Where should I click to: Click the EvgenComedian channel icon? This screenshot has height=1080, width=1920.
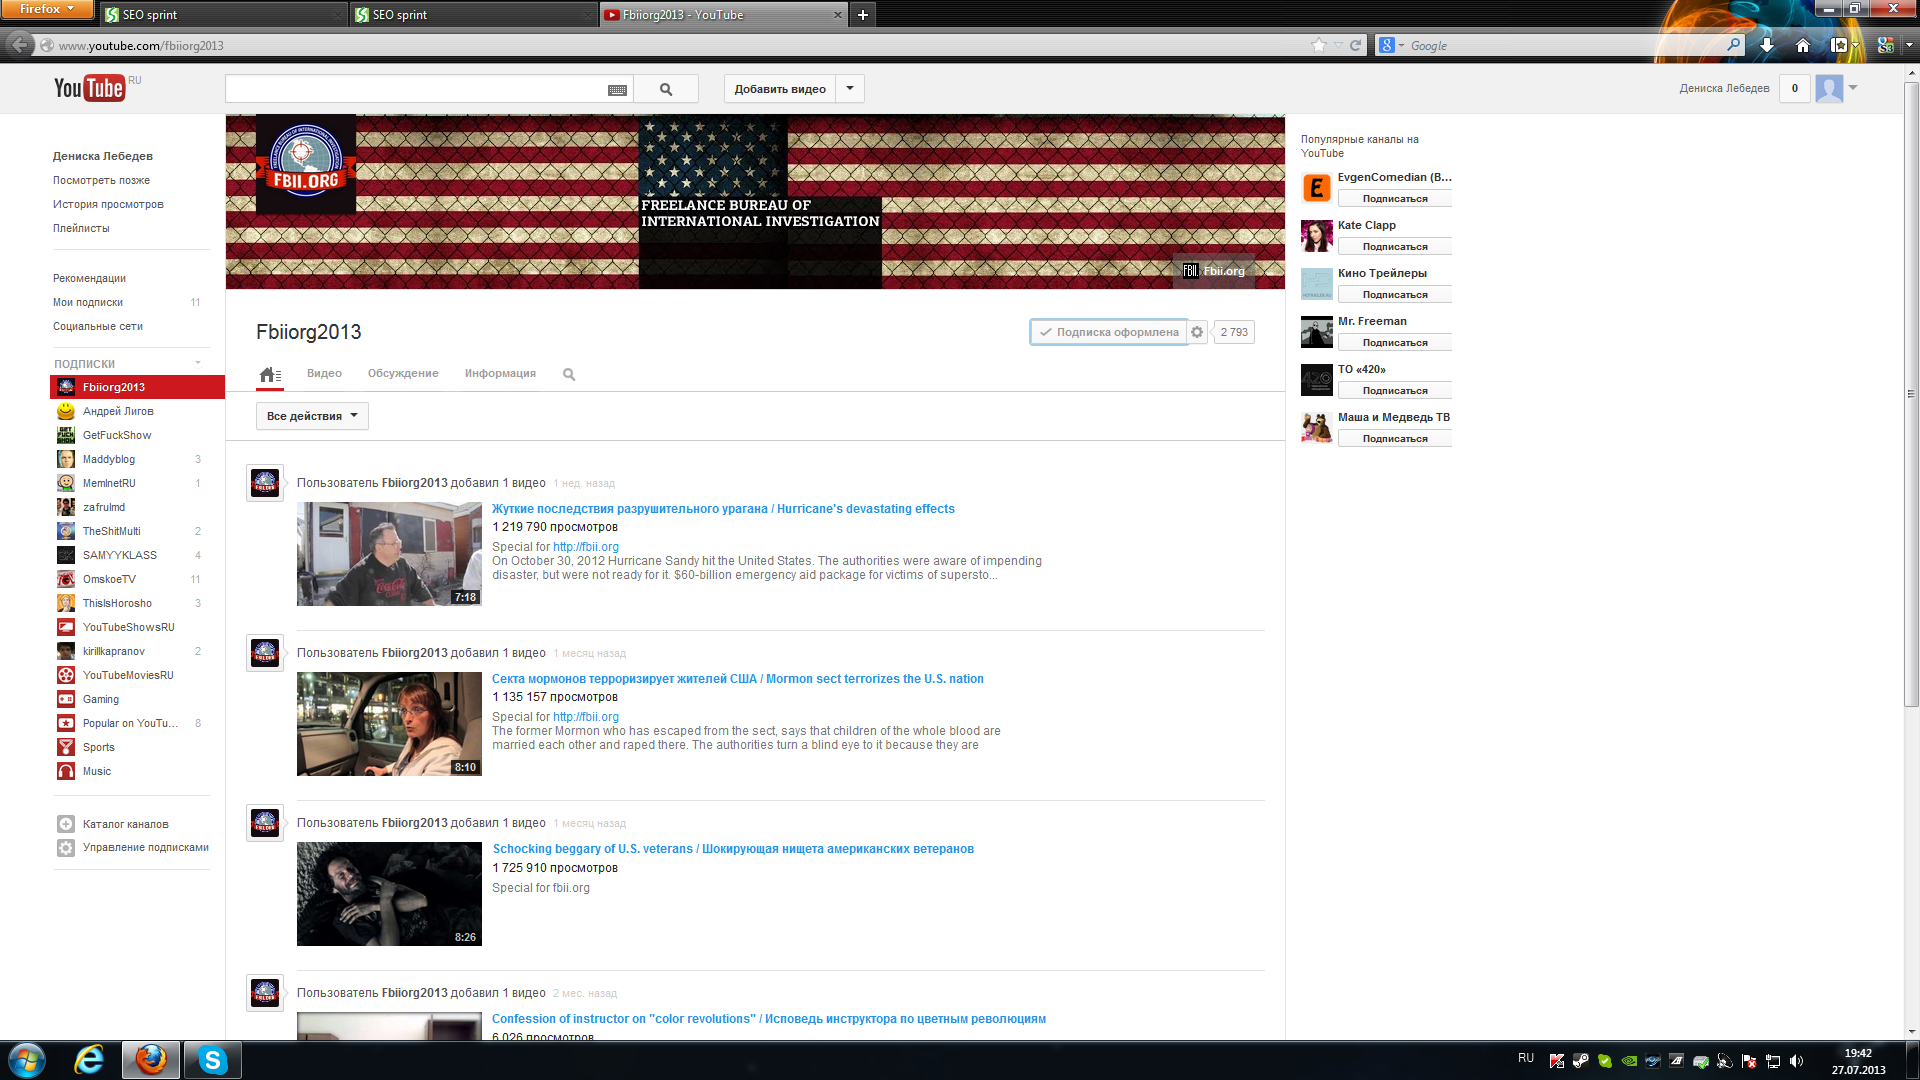click(x=1316, y=187)
